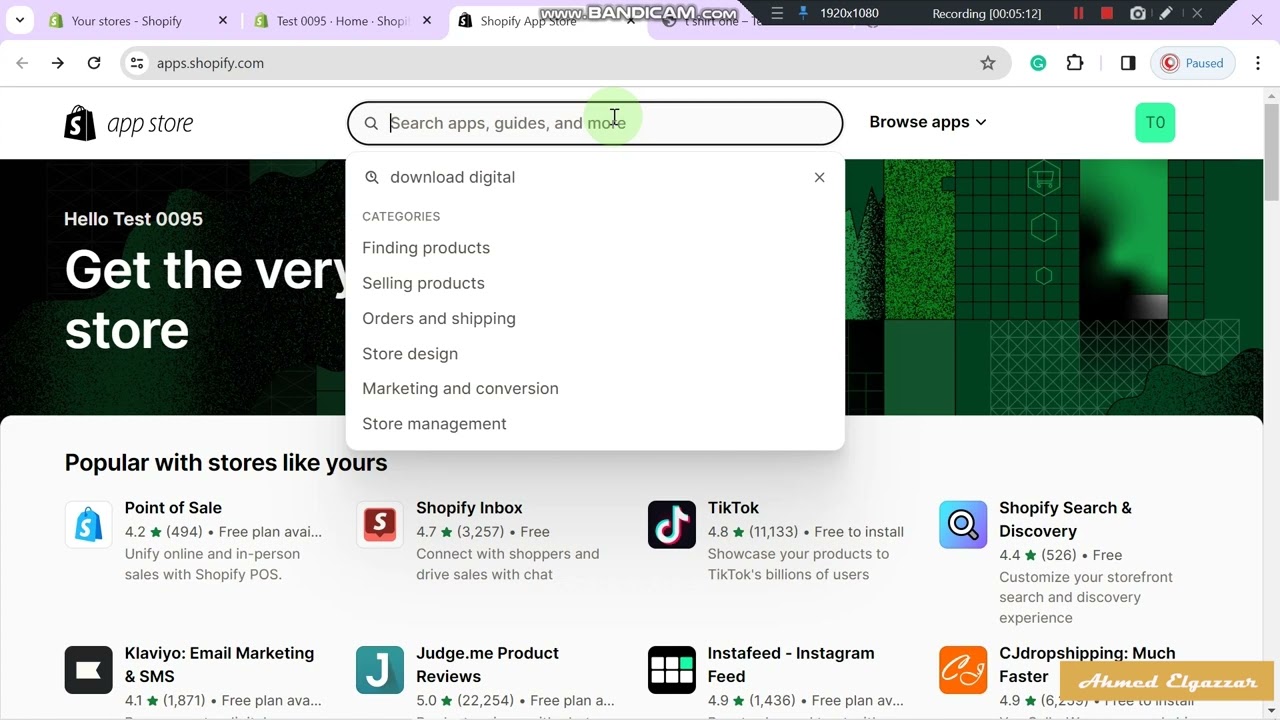Click the page vertical scrollbar thumb

1272,152
